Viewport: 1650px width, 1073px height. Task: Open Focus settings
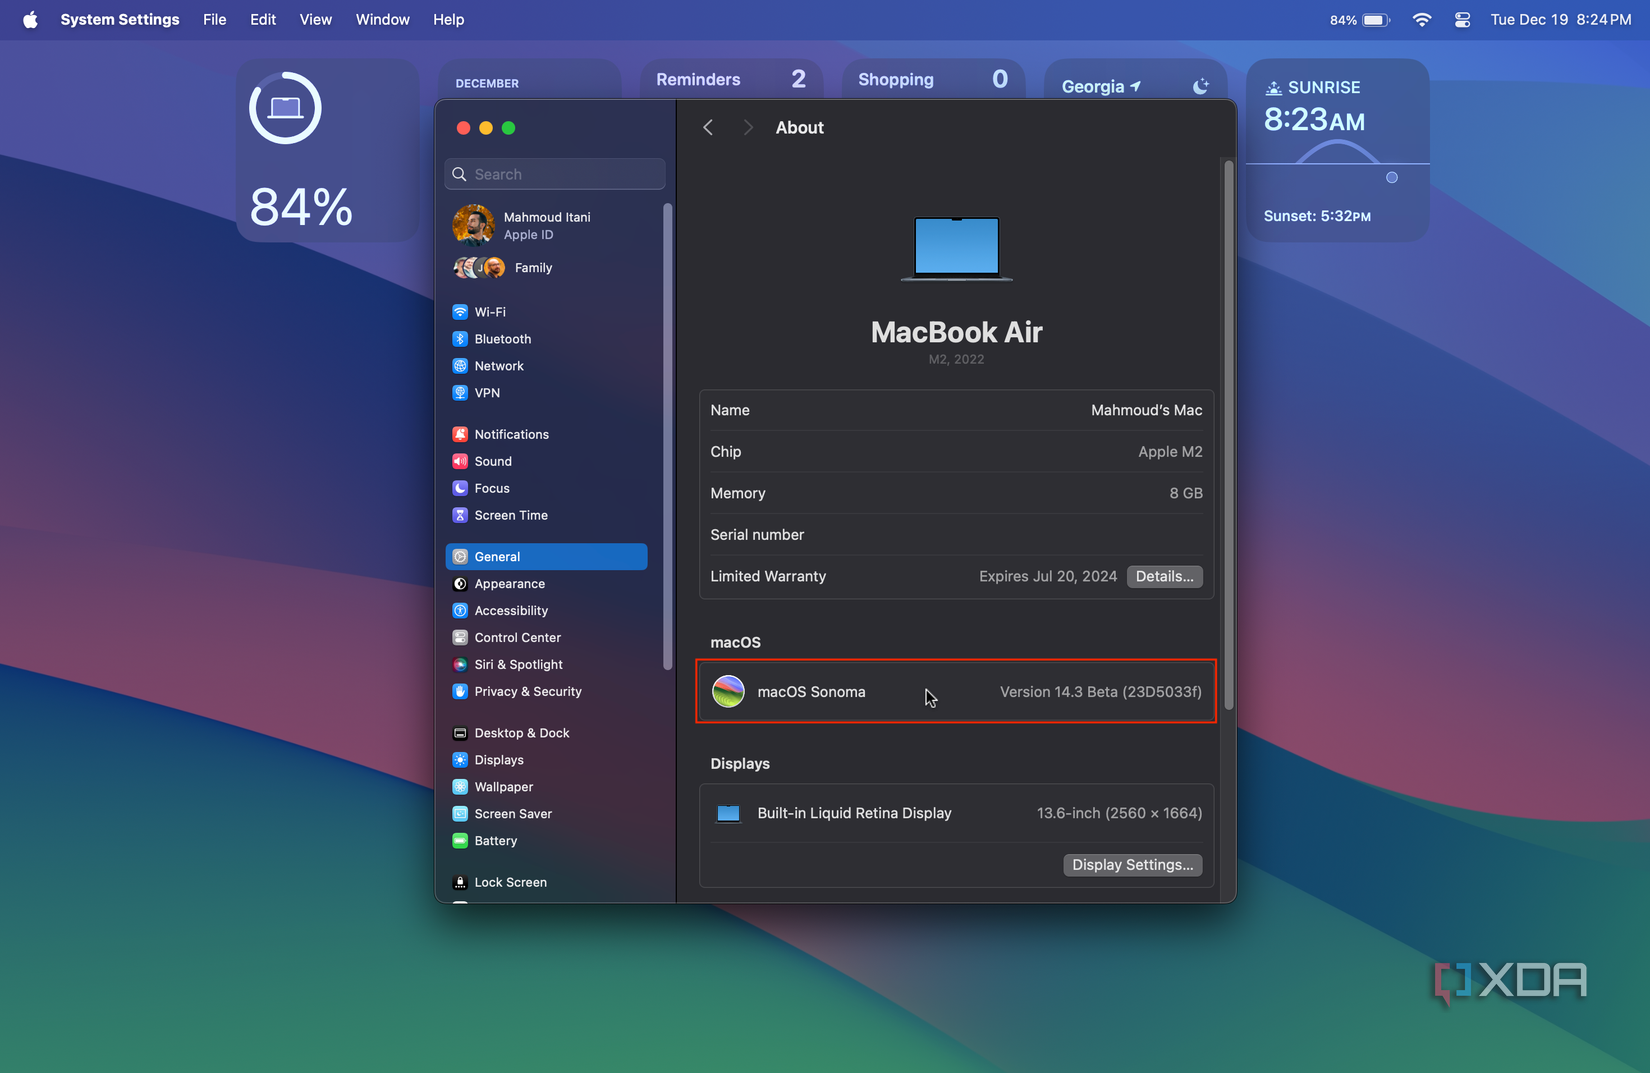pyautogui.click(x=546, y=488)
